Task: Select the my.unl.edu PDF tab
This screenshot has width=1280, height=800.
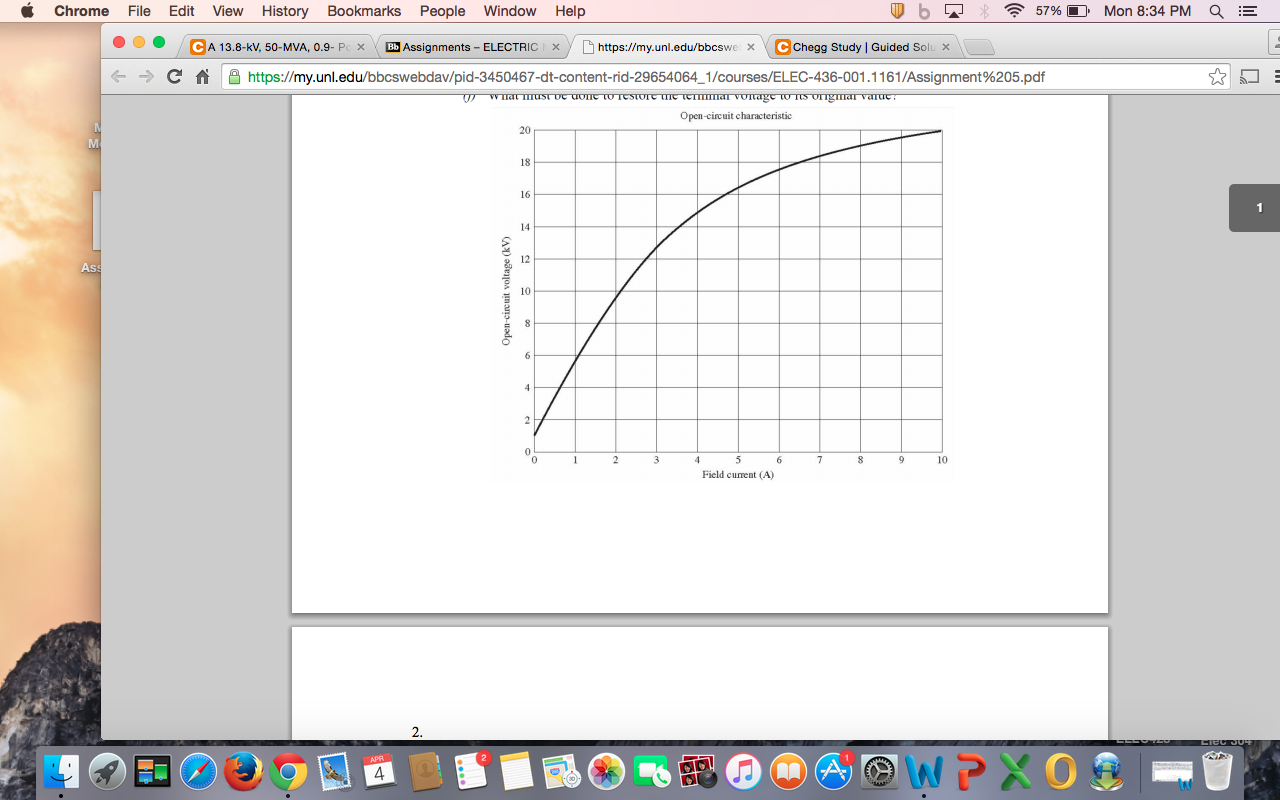Action: [667, 46]
